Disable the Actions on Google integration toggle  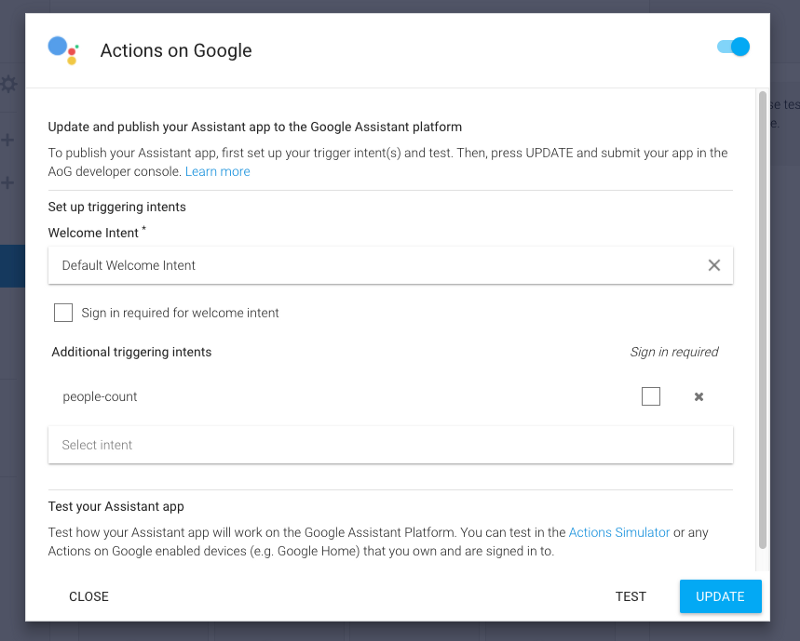(x=733, y=47)
